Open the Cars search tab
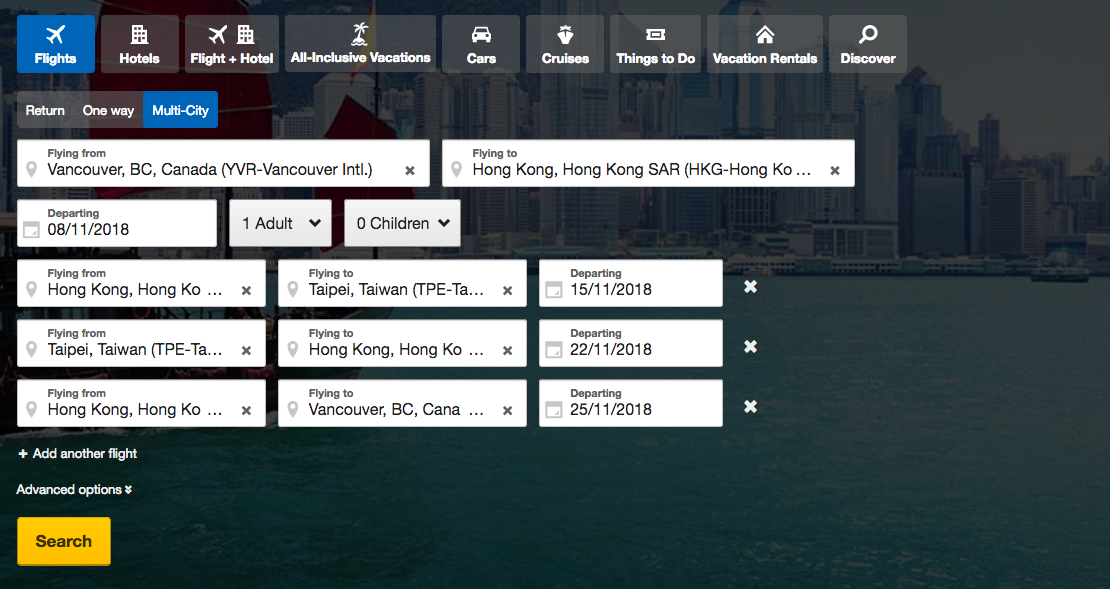This screenshot has height=589, width=1110. (x=481, y=44)
